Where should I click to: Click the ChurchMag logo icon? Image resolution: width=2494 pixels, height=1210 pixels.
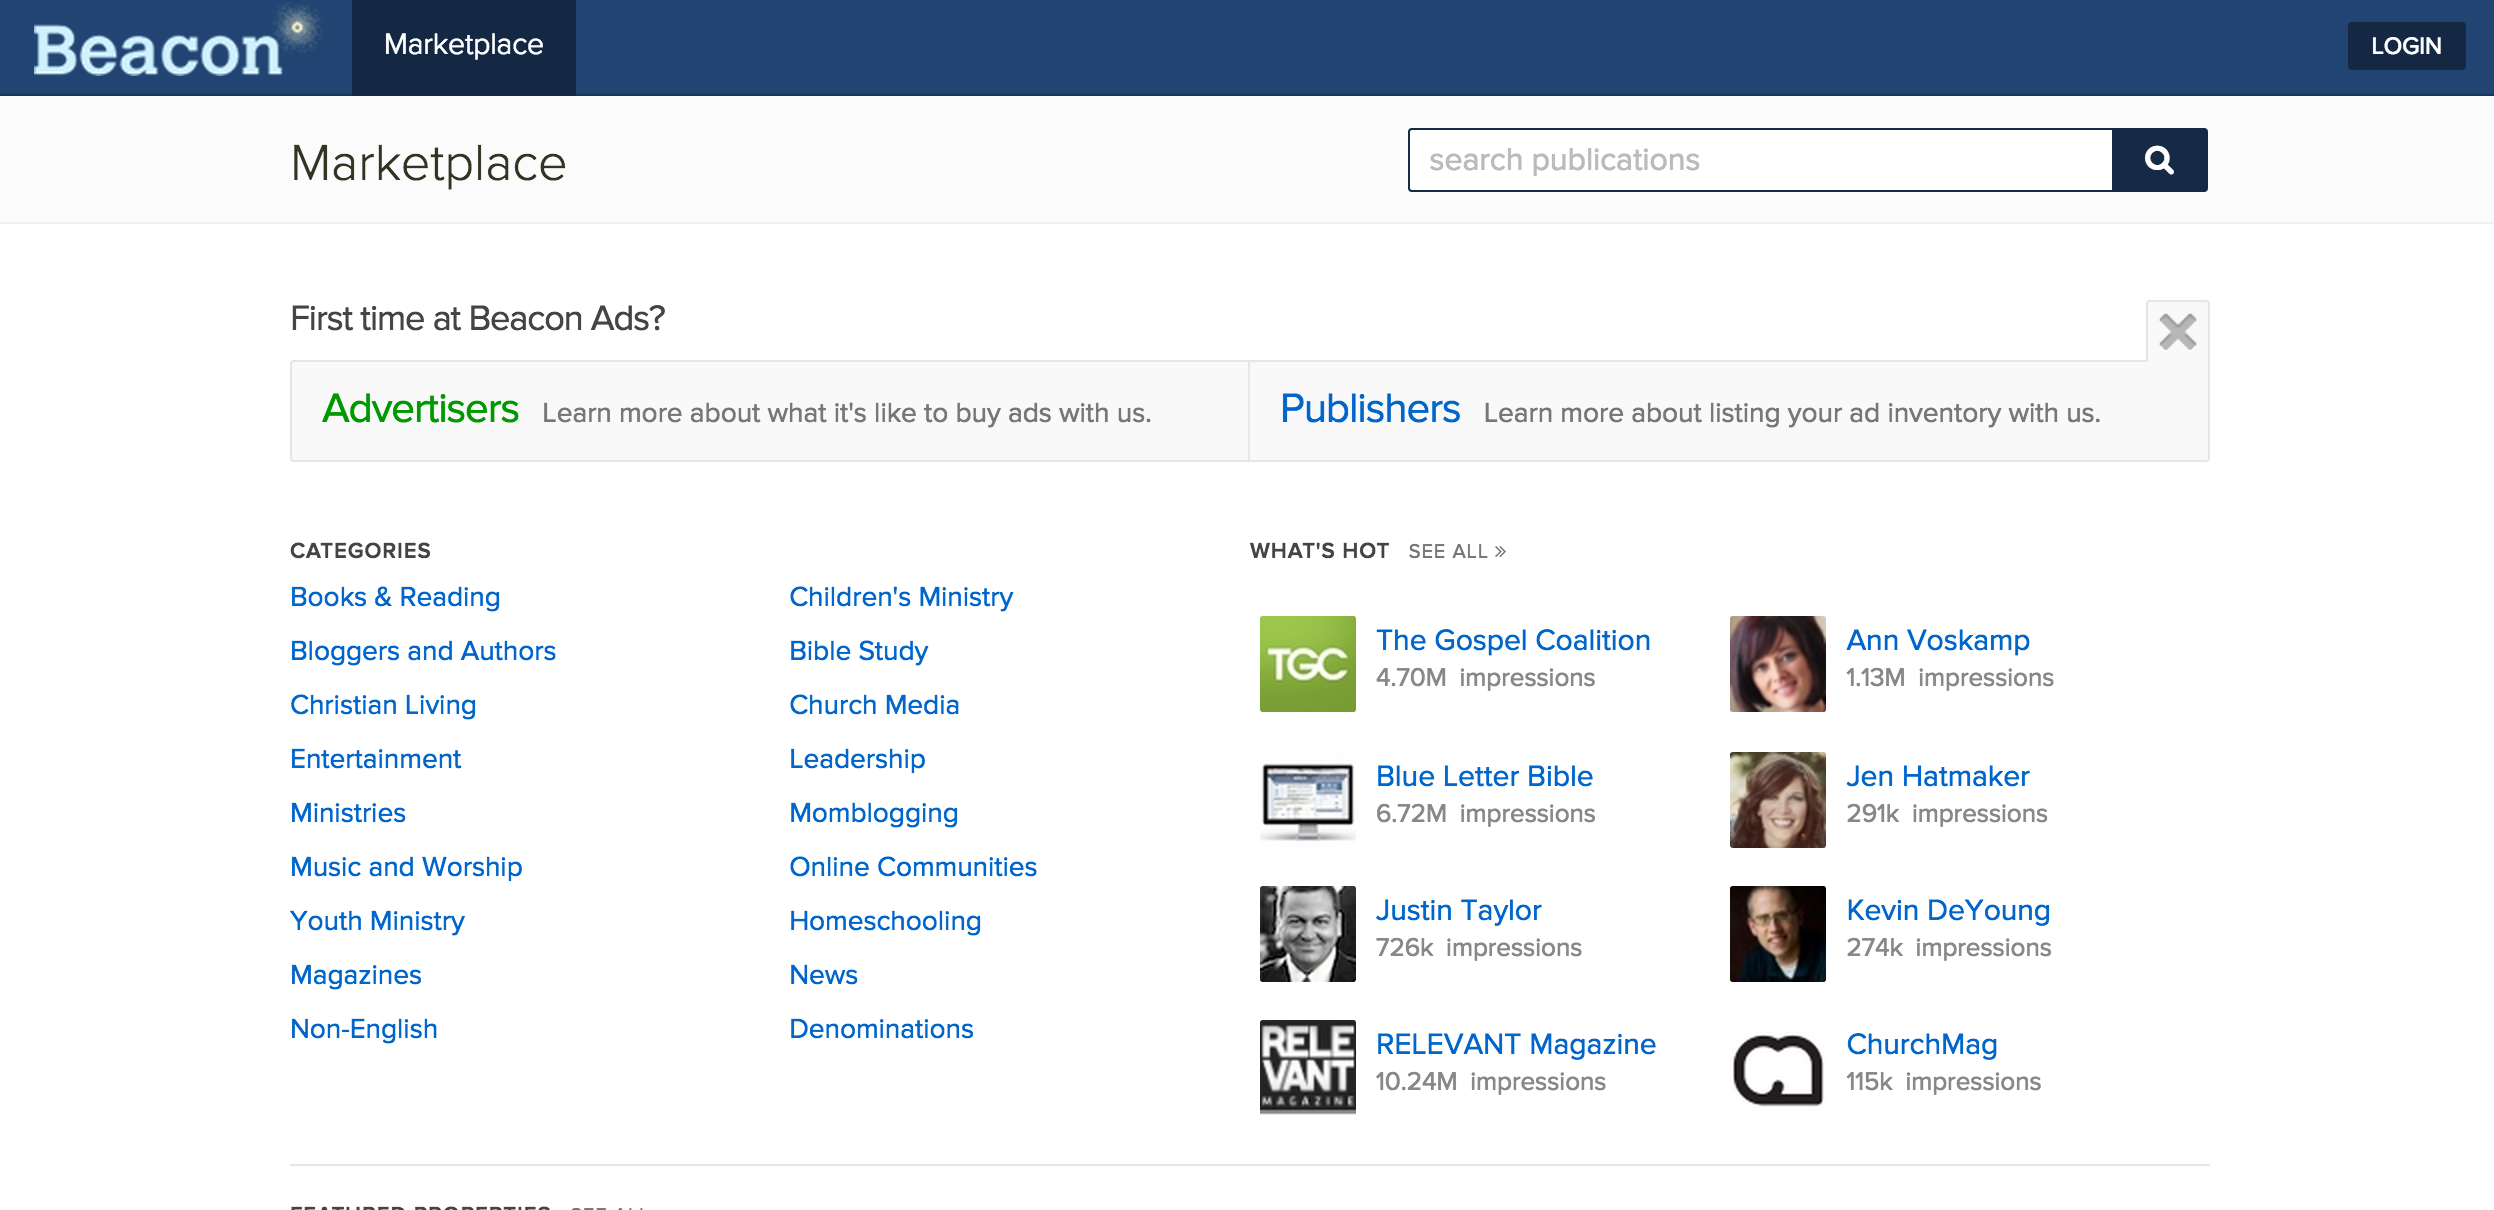click(1777, 1068)
